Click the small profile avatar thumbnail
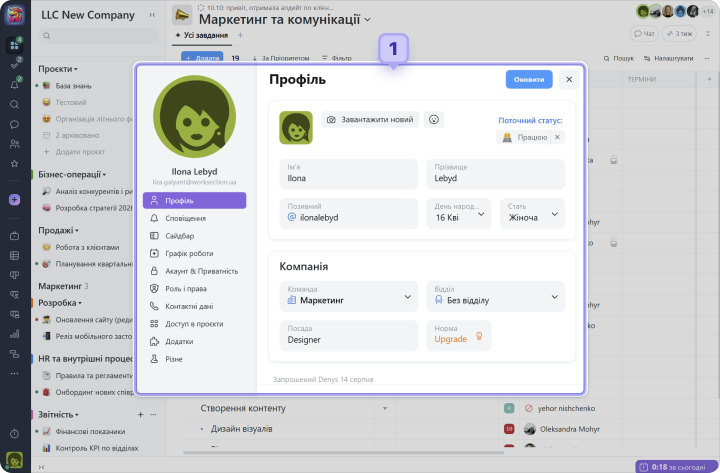This screenshot has height=473, width=720. point(295,127)
